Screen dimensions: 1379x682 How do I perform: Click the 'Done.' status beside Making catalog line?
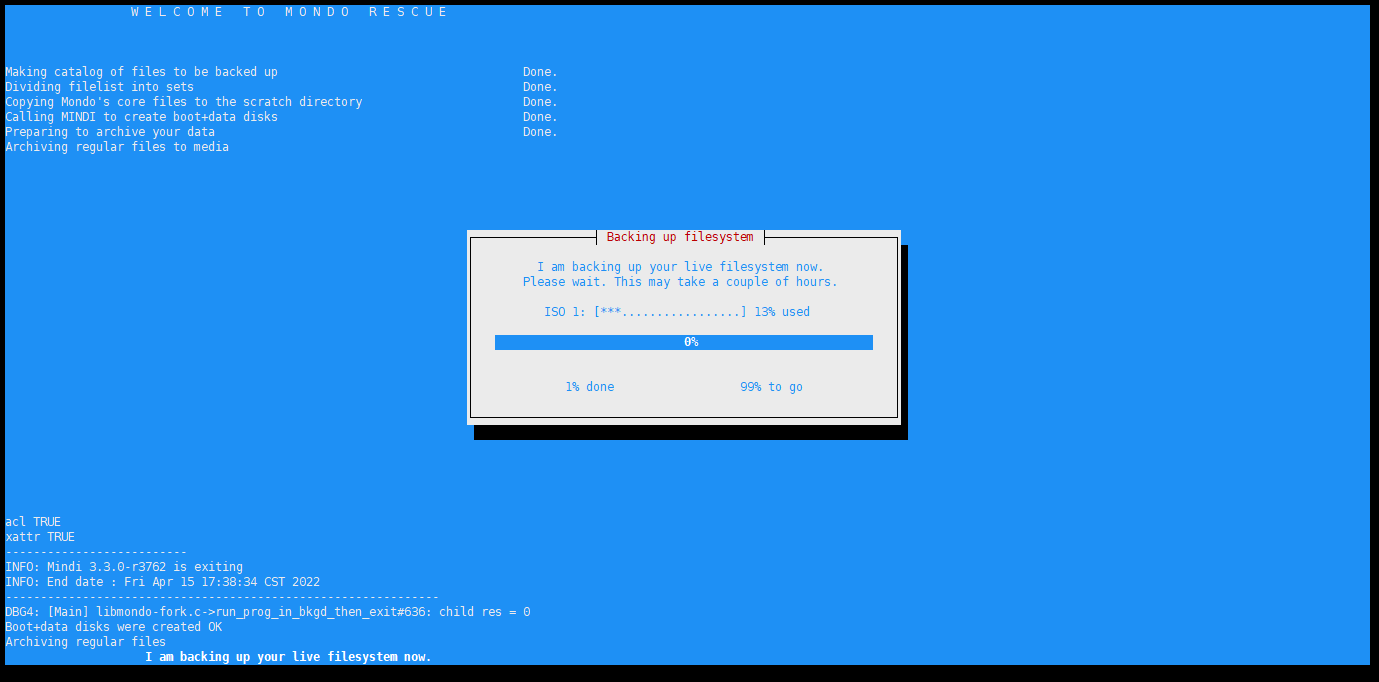pos(540,72)
